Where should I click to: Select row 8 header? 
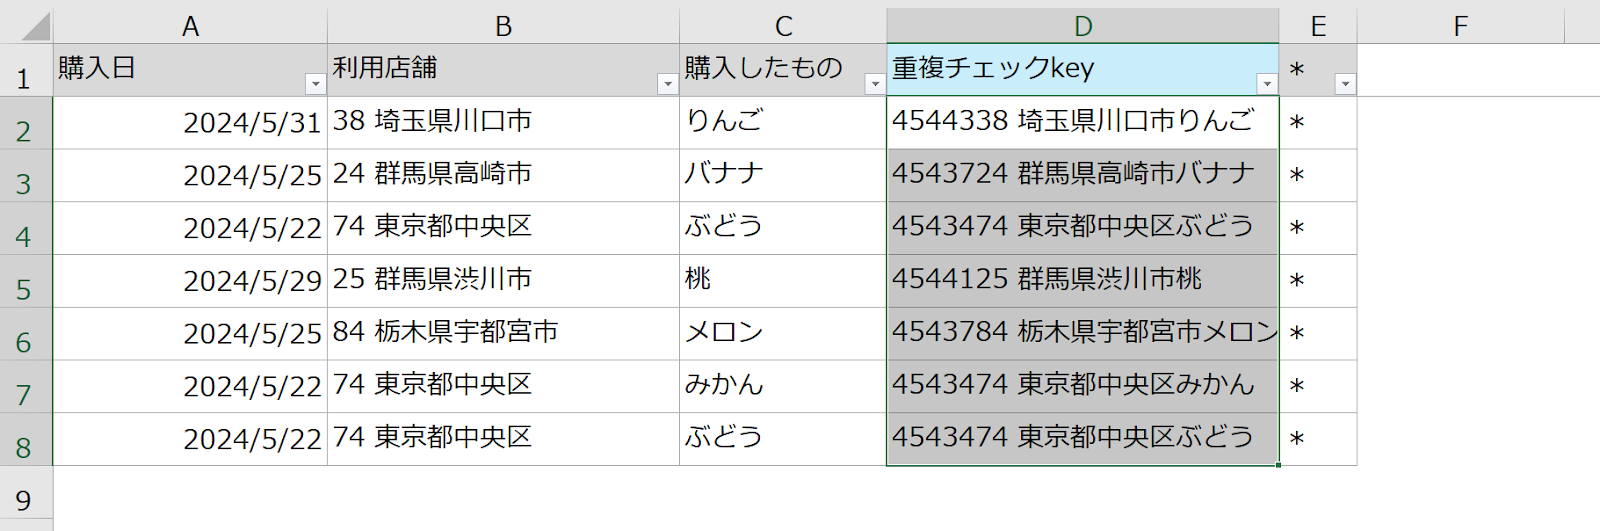coord(24,440)
